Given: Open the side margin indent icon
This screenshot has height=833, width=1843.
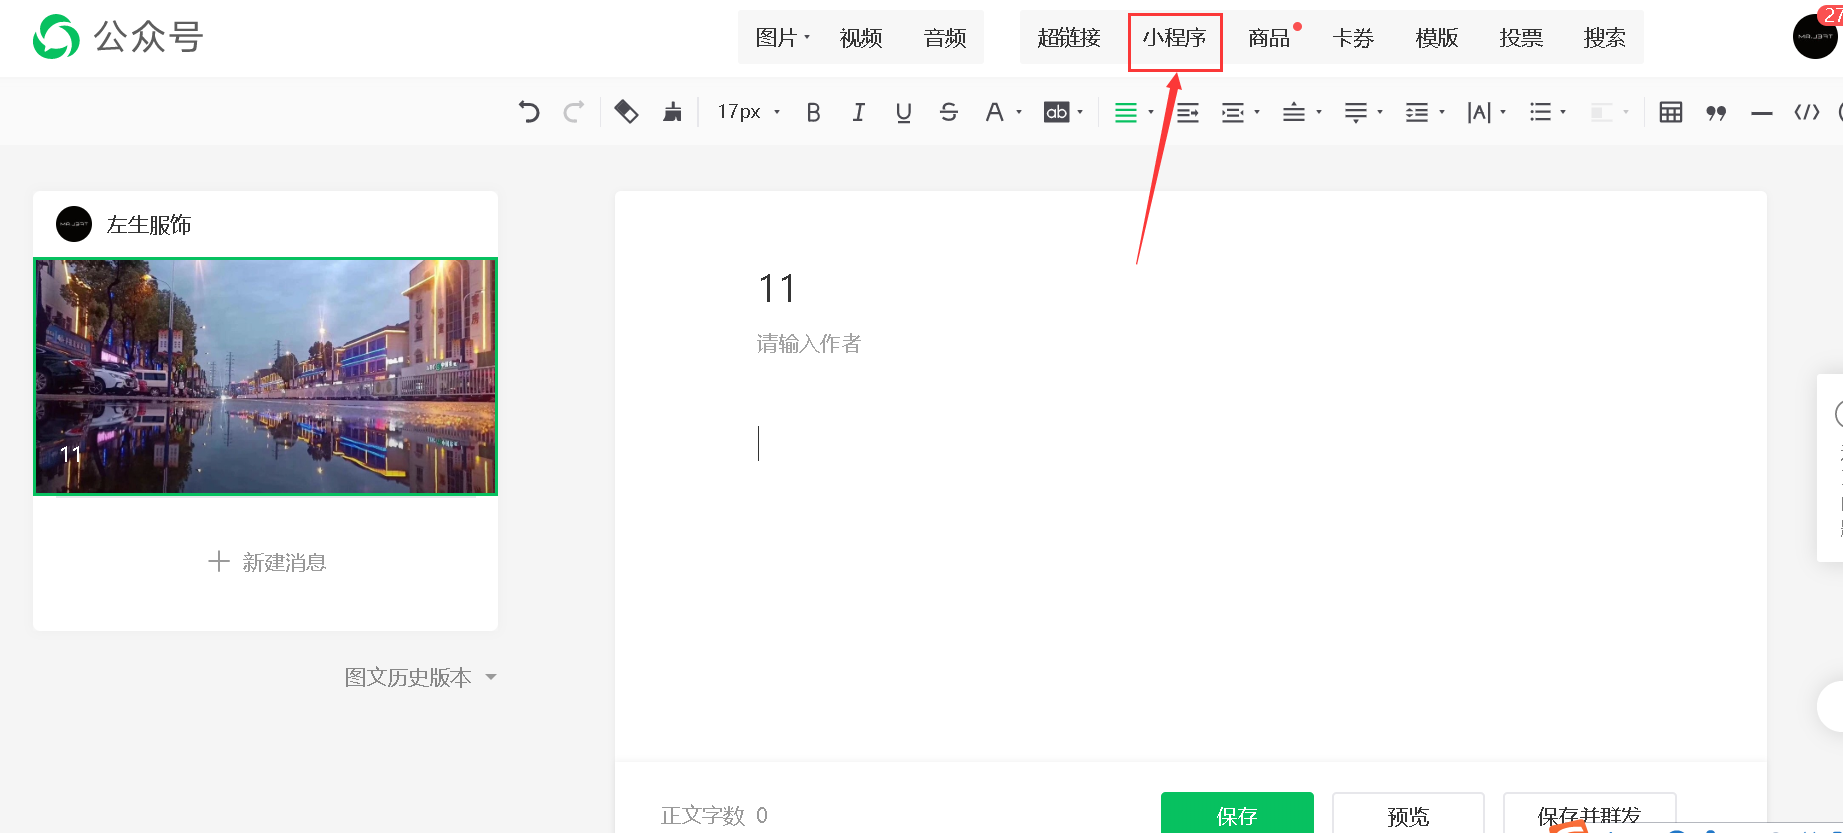Looking at the screenshot, I should (1233, 112).
